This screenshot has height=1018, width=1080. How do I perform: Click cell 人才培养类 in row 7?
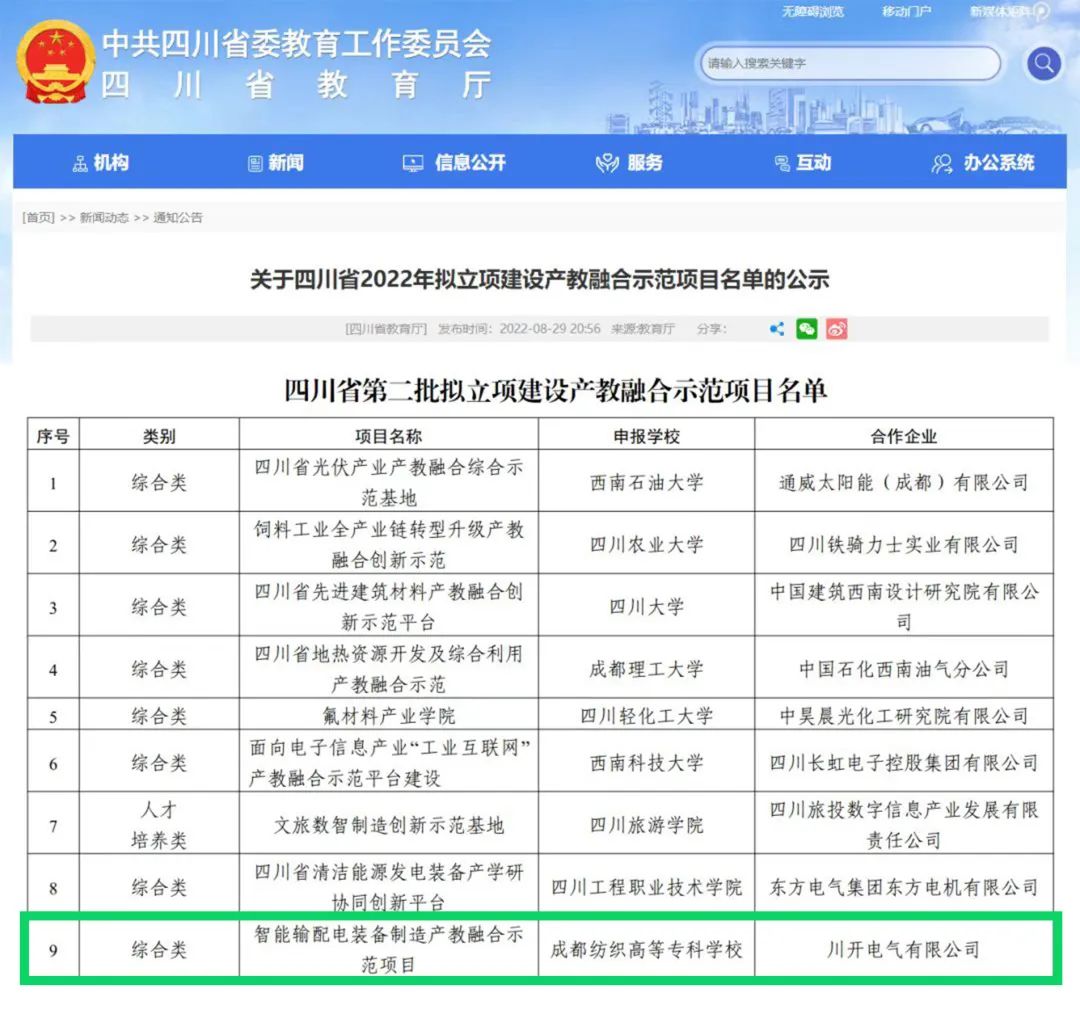click(159, 824)
